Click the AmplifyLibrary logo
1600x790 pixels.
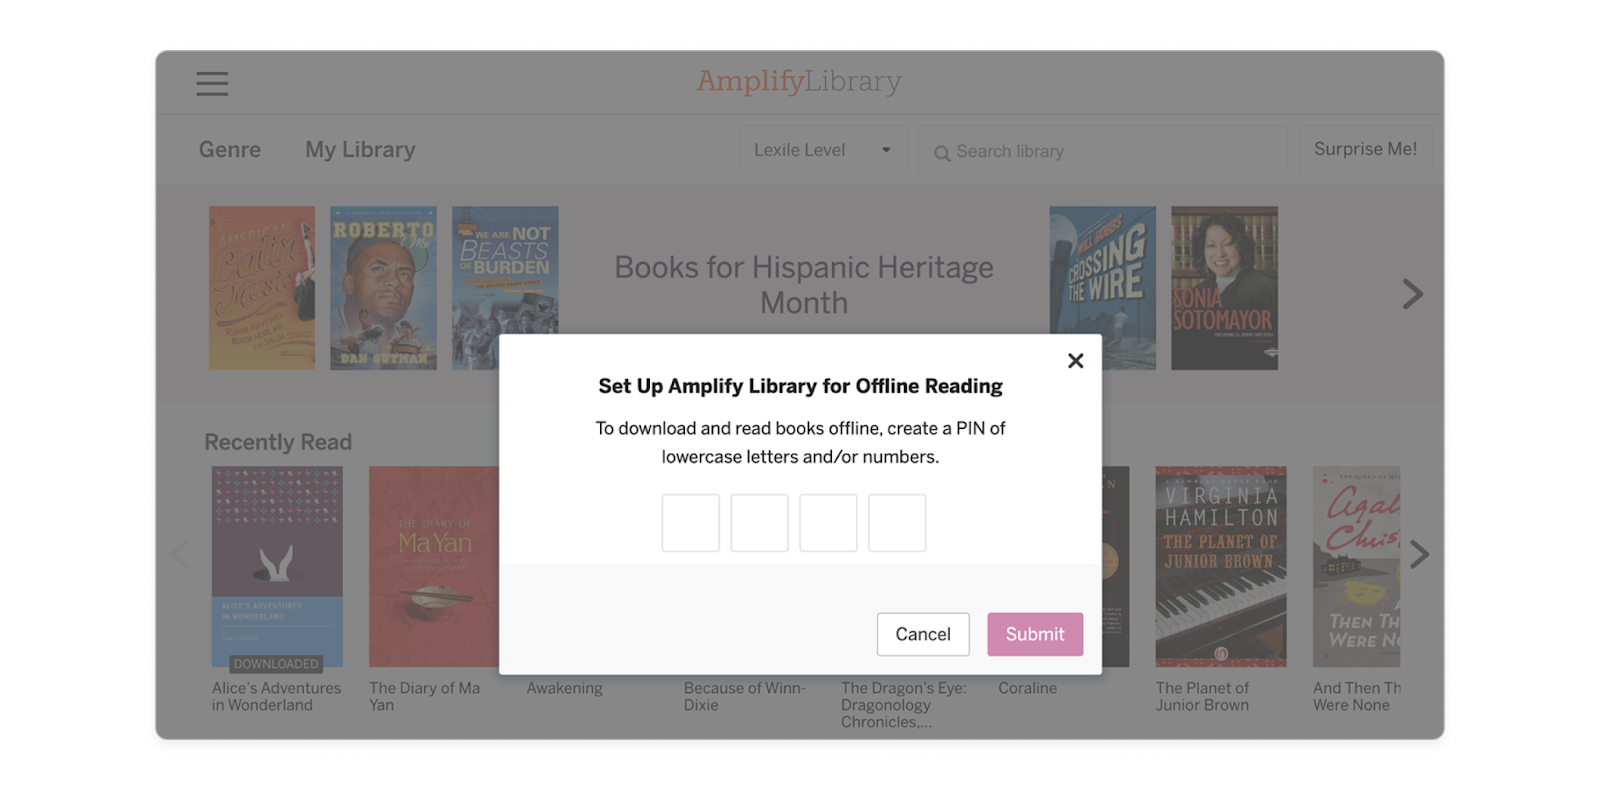(800, 82)
